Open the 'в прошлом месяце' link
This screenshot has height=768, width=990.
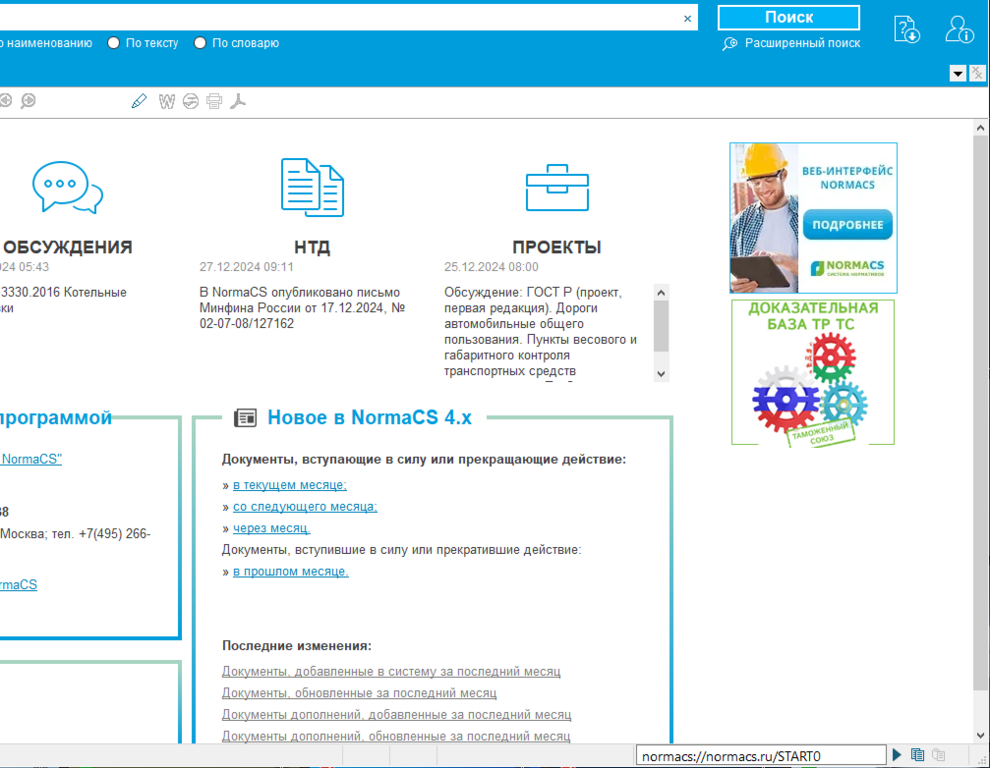click(x=290, y=571)
